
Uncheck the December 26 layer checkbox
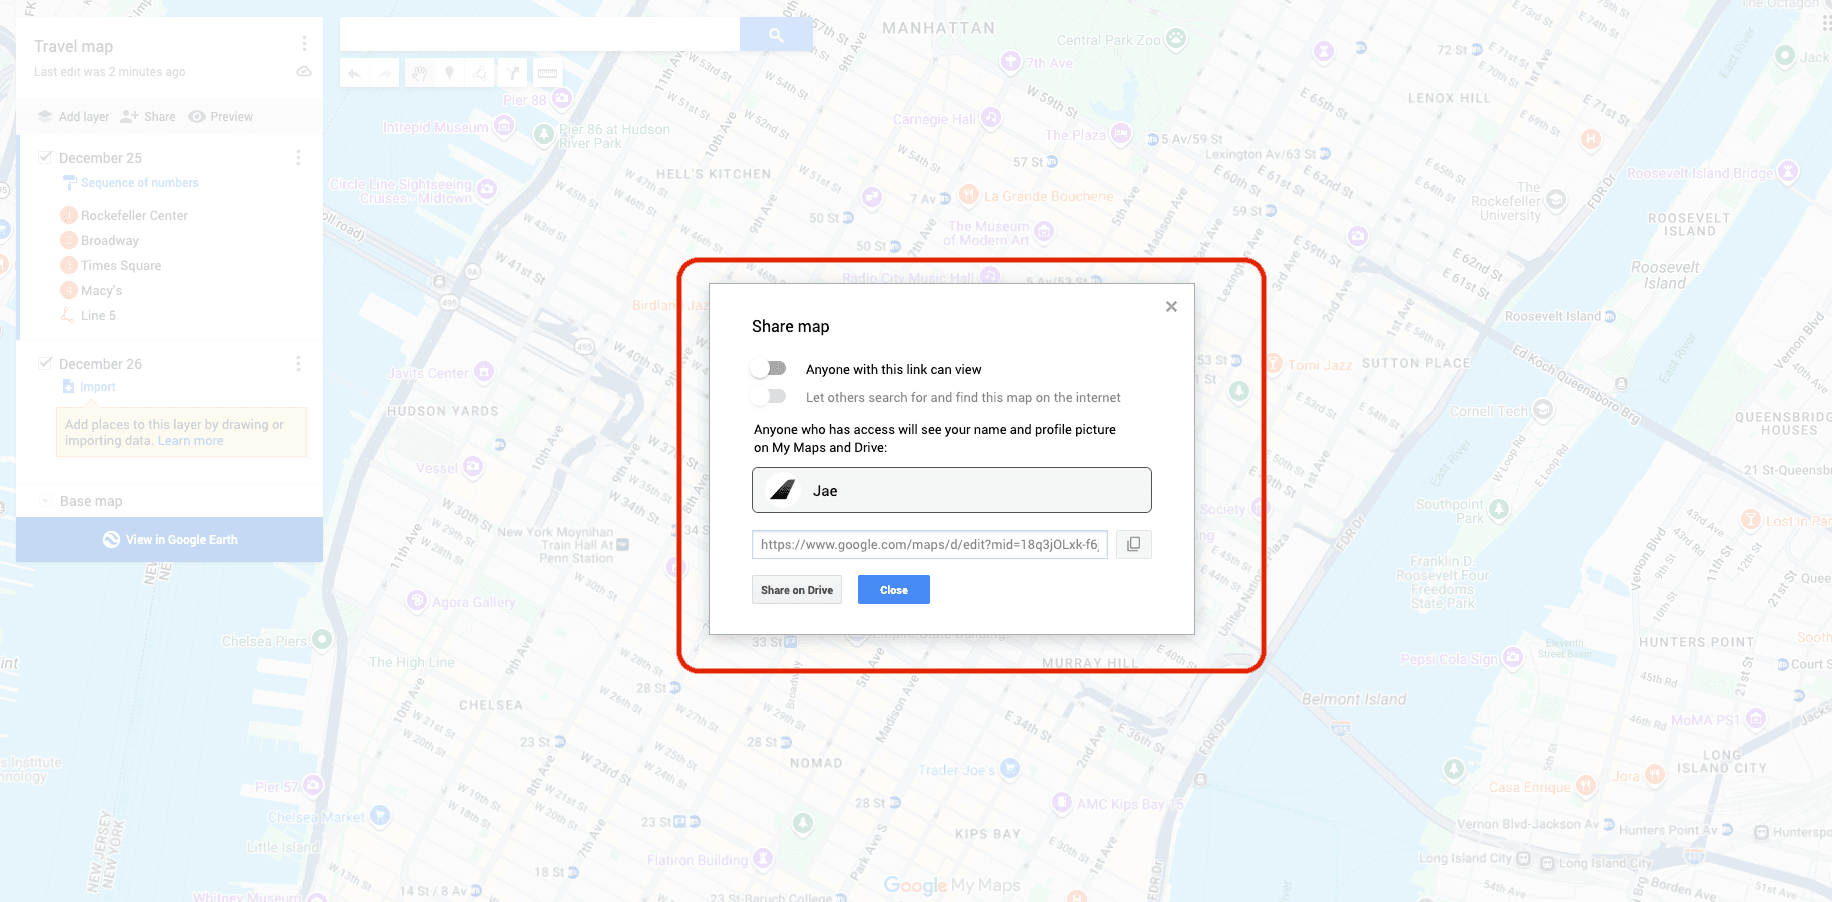coord(45,363)
